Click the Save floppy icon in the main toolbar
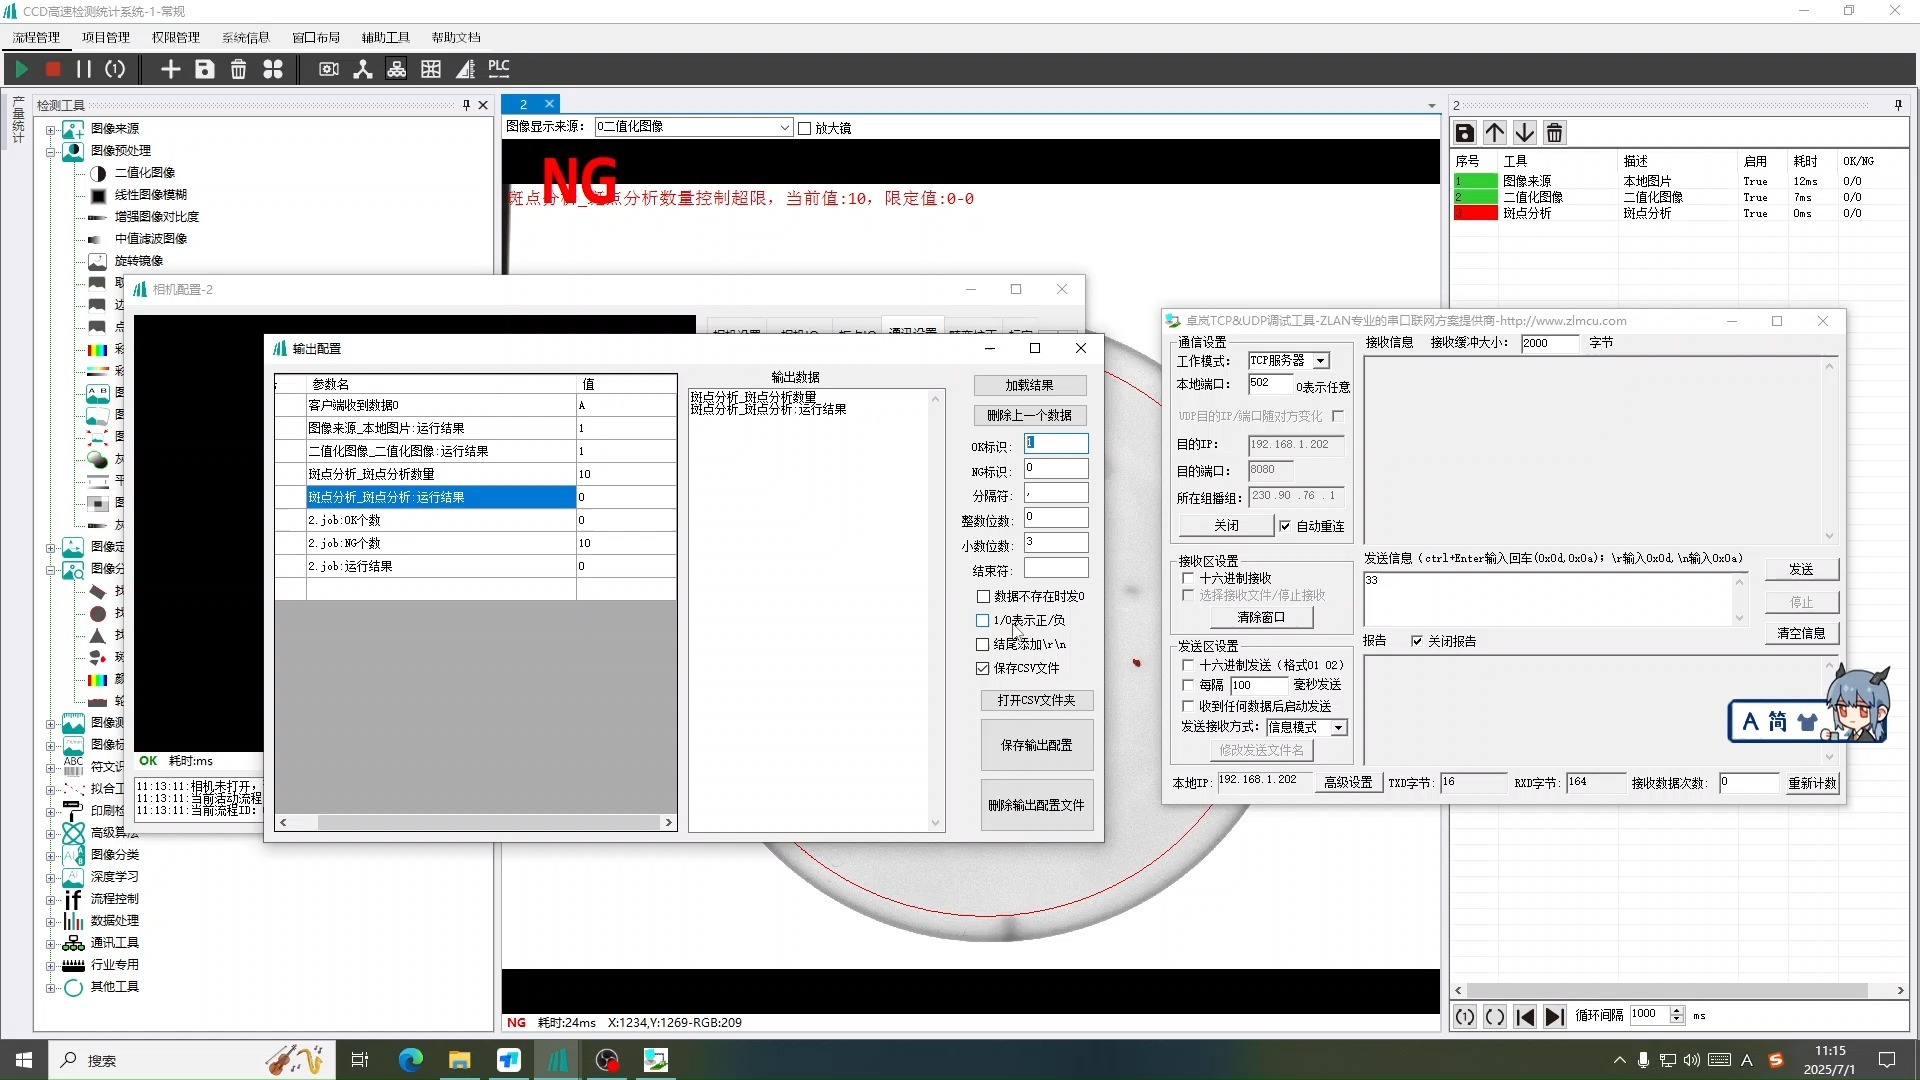The height and width of the screenshot is (1080, 1920). coord(205,69)
